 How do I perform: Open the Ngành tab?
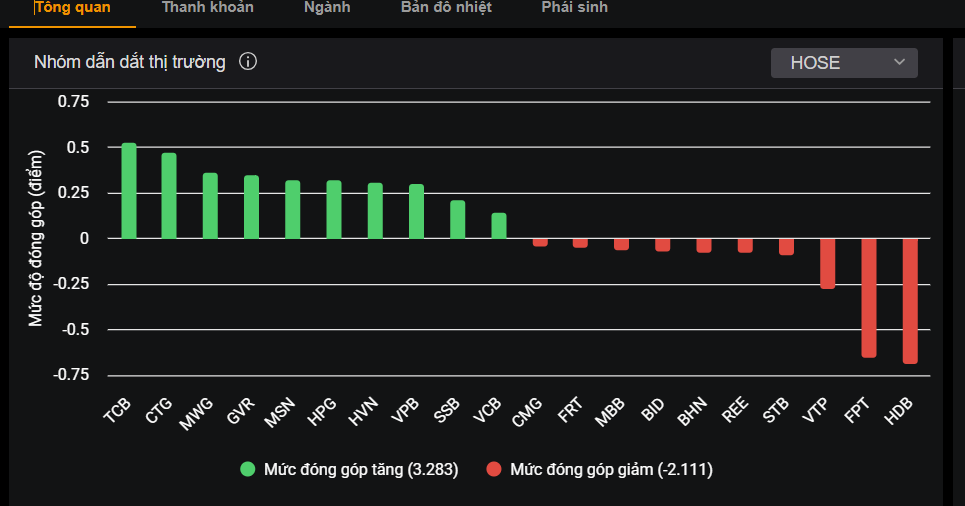[328, 8]
